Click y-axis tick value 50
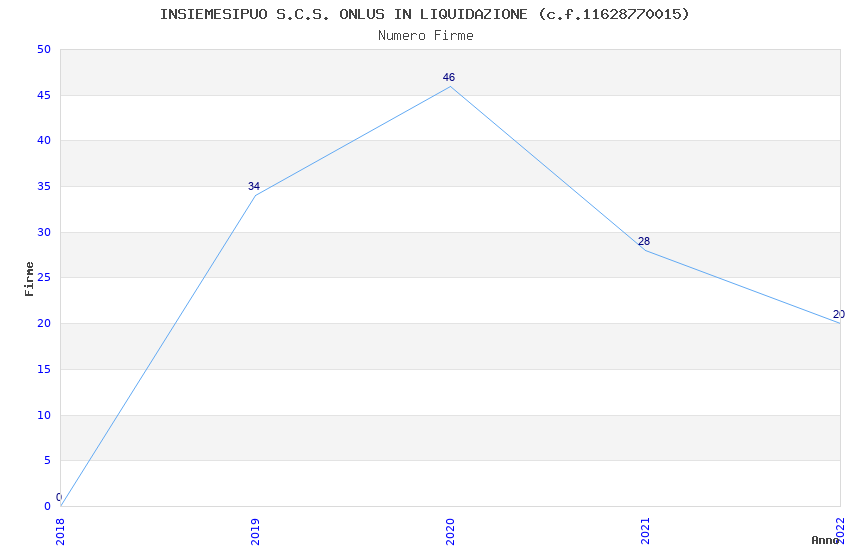The image size is (850, 550). coord(44,49)
